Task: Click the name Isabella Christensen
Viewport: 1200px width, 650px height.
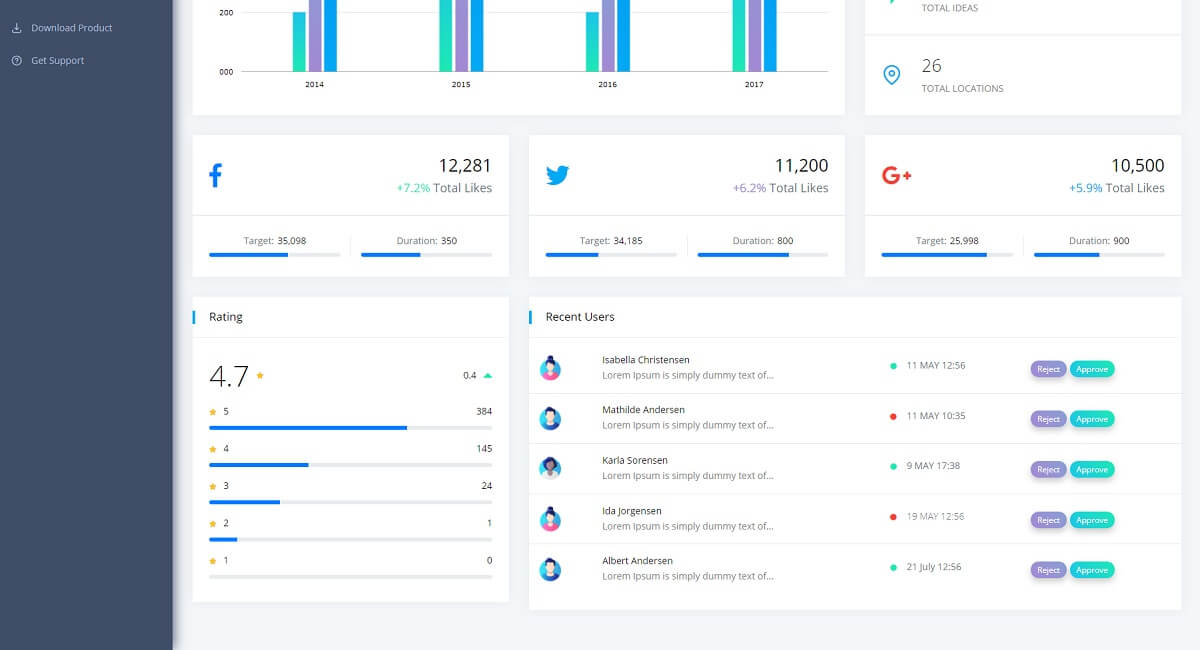Action: click(x=646, y=360)
